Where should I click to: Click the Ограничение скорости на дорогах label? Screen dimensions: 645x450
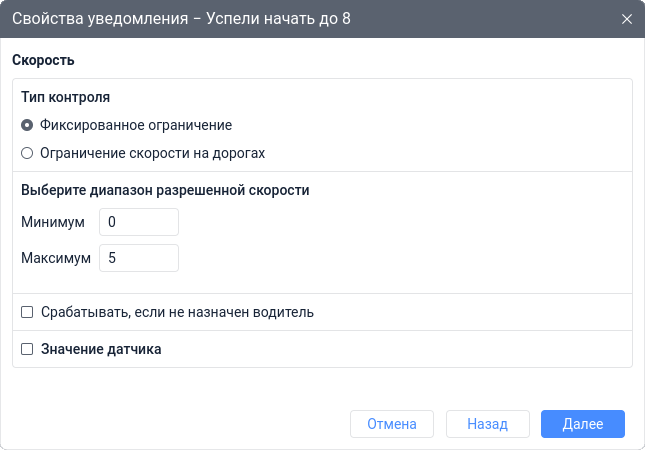(x=152, y=154)
